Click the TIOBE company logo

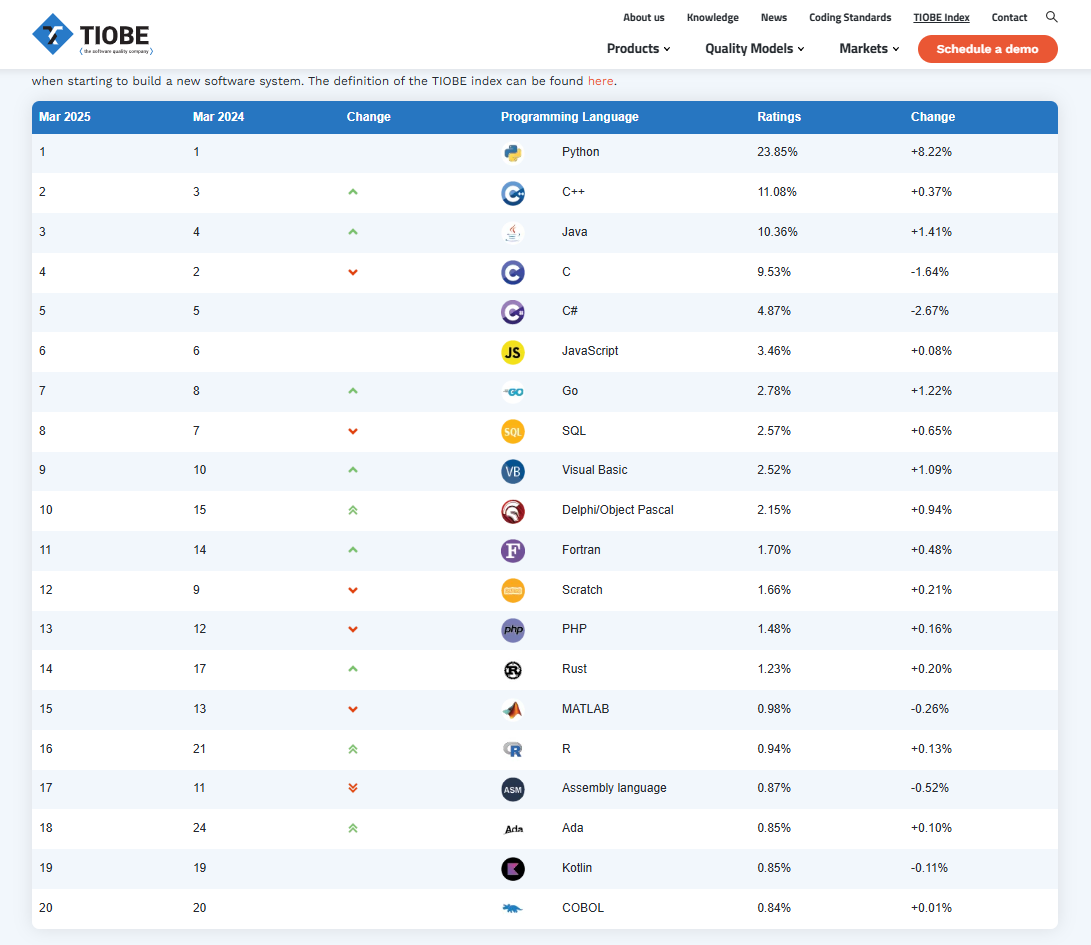pos(92,34)
